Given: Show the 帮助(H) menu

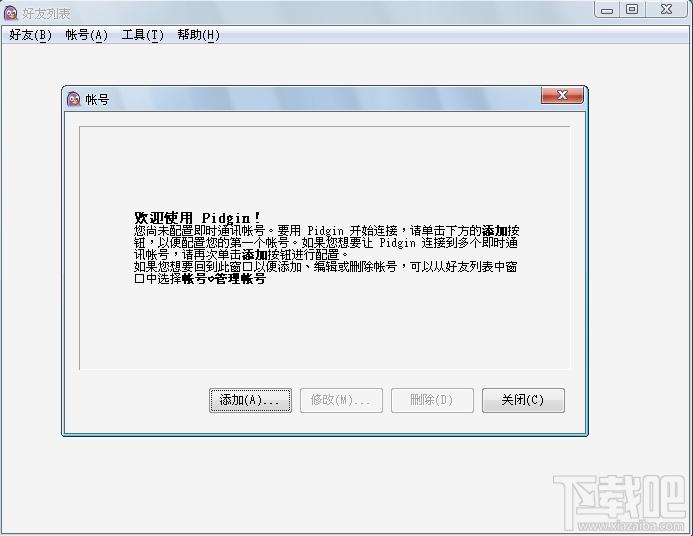Looking at the screenshot, I should click(x=198, y=35).
